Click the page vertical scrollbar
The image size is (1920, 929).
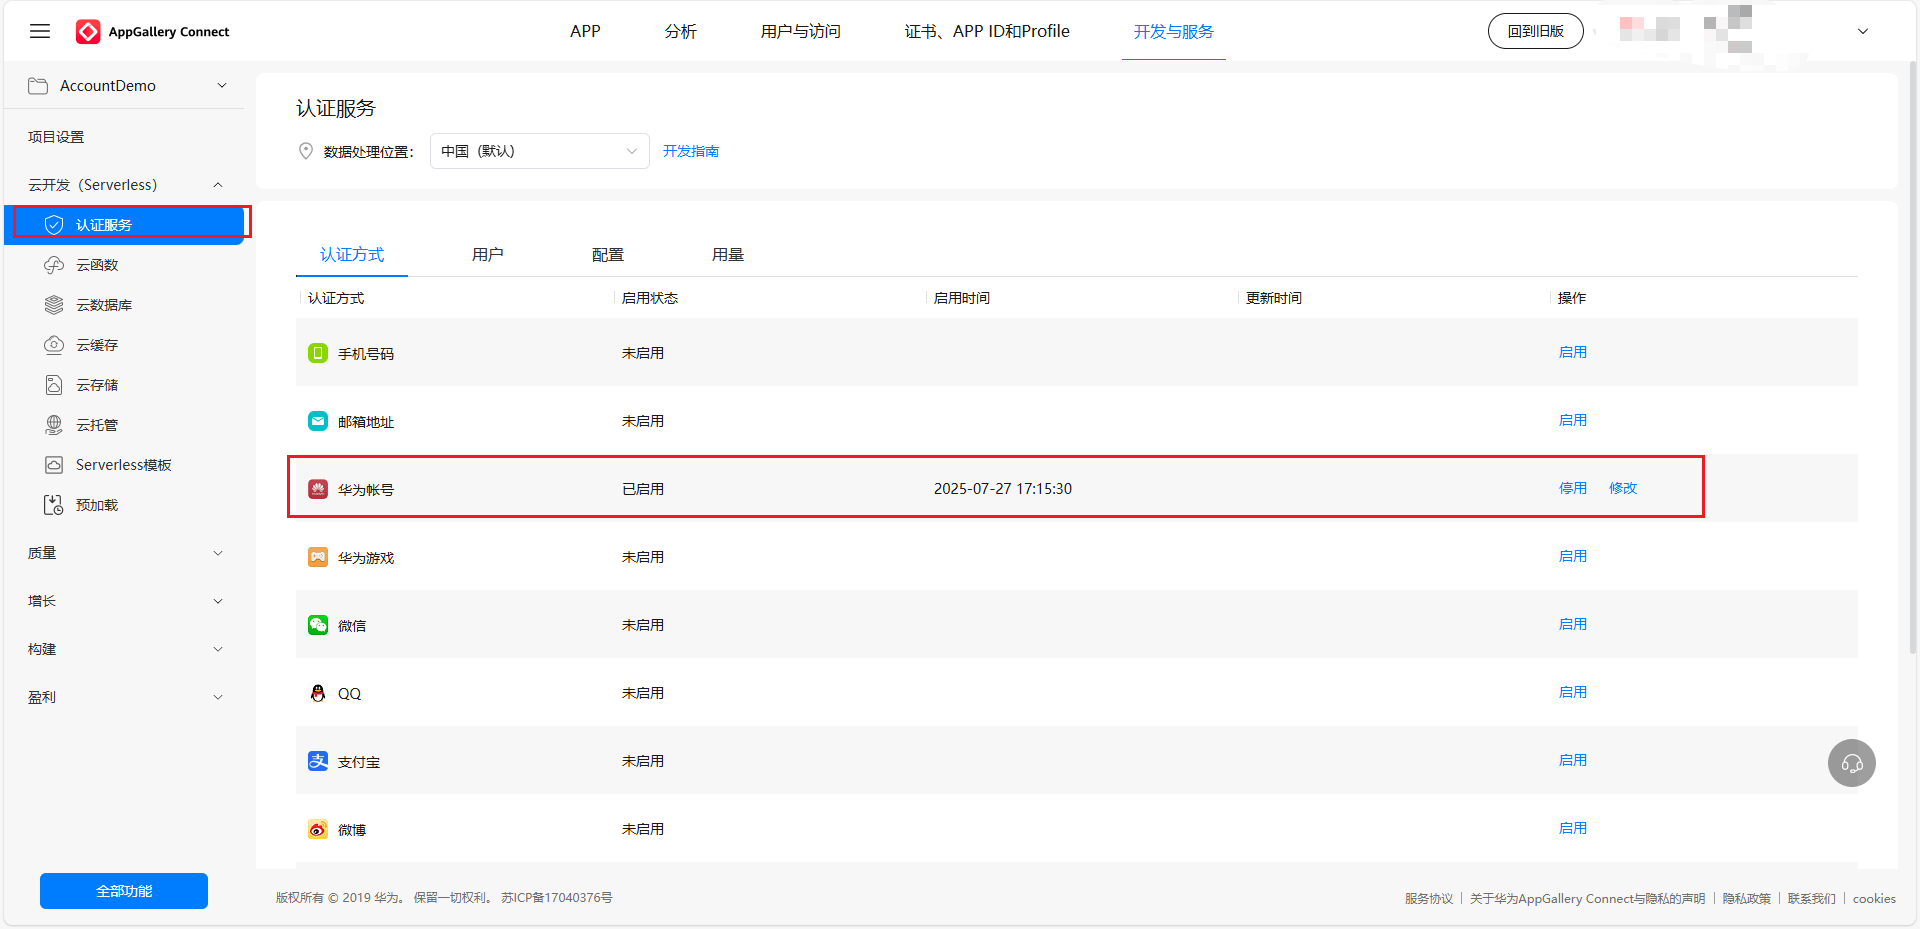(x=1913, y=358)
